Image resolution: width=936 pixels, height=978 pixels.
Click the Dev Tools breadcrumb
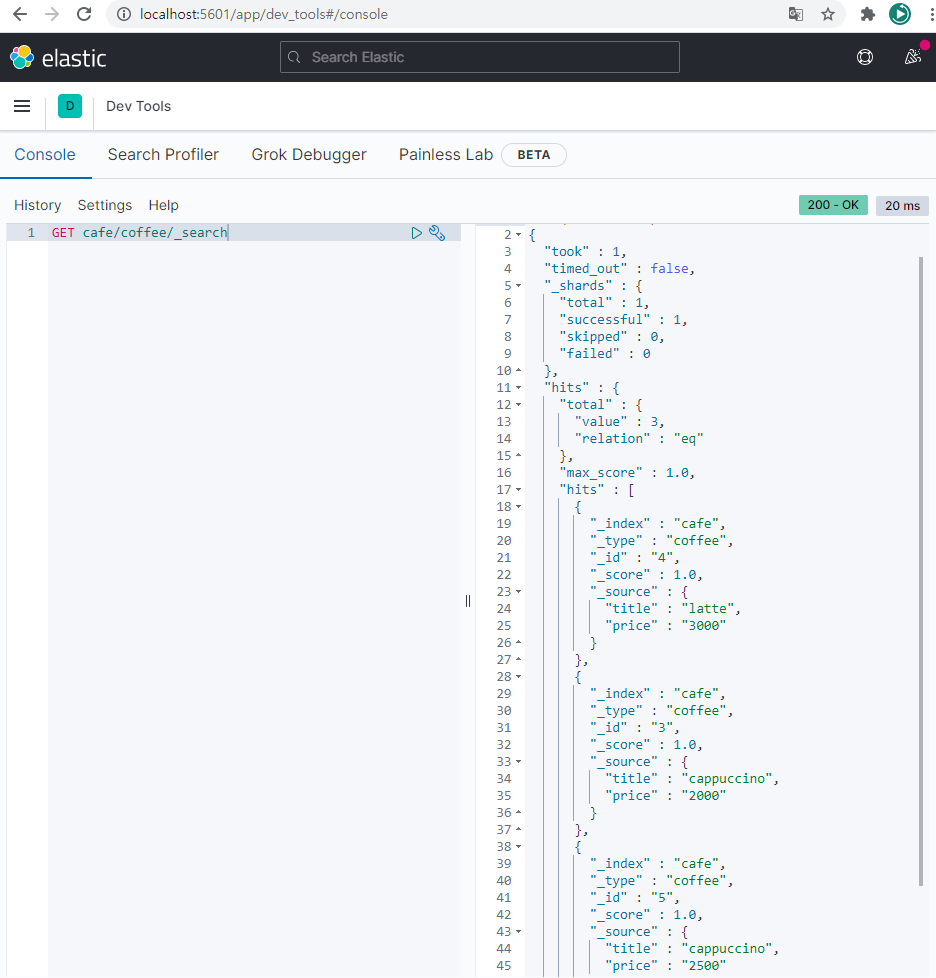point(138,106)
